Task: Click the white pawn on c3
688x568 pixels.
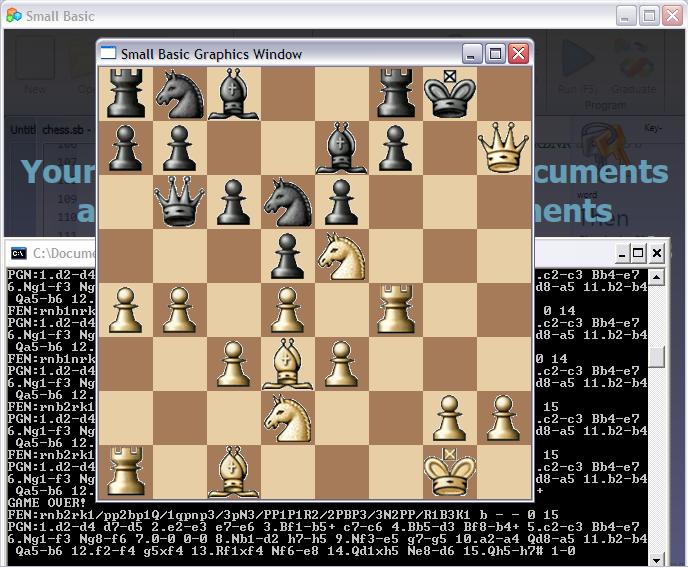Action: point(234,364)
